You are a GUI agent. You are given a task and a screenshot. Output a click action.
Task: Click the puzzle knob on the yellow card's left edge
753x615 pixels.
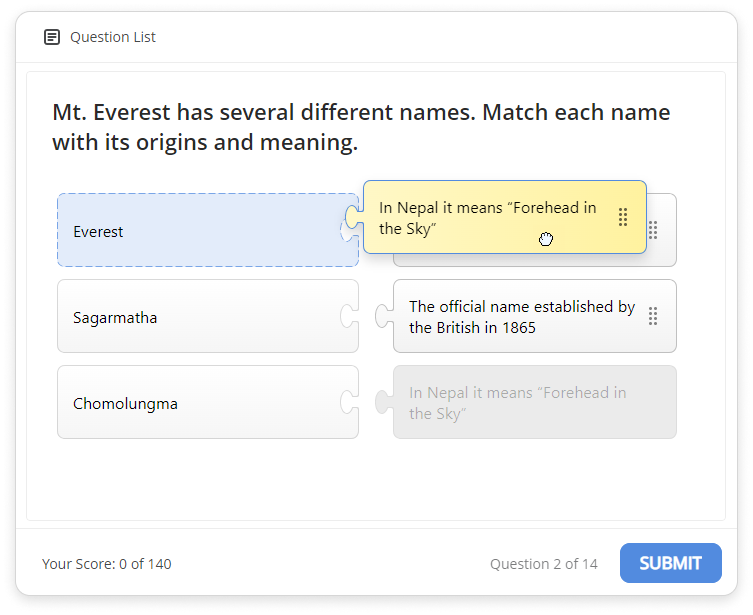point(352,216)
